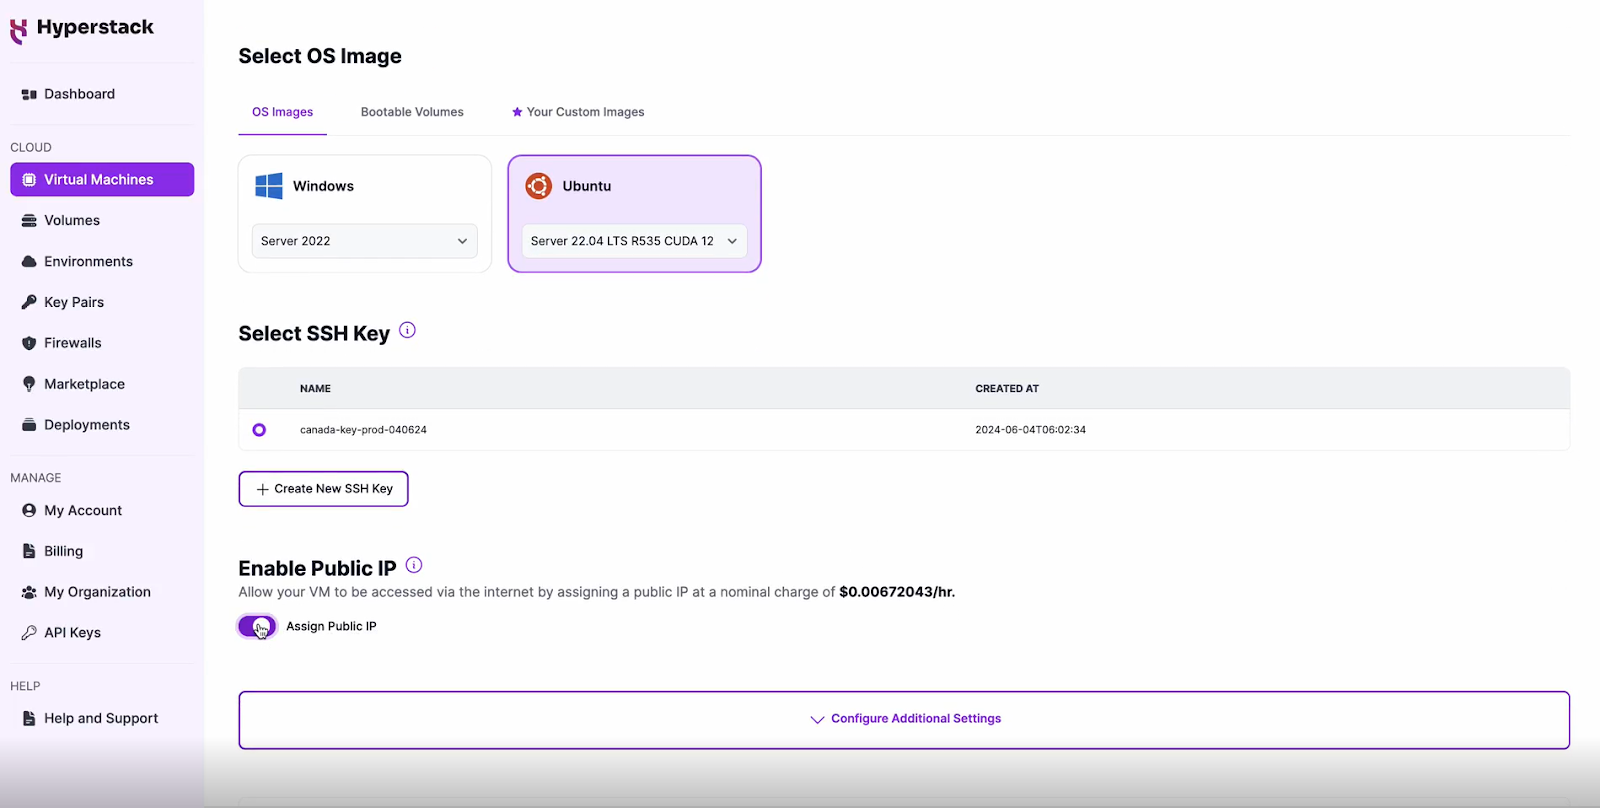Go to Firewalls section
The height and width of the screenshot is (808, 1600).
coord(102,343)
